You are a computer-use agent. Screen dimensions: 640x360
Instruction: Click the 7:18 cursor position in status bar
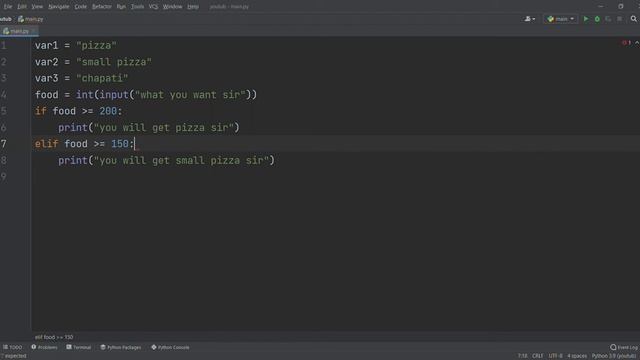[522, 356]
